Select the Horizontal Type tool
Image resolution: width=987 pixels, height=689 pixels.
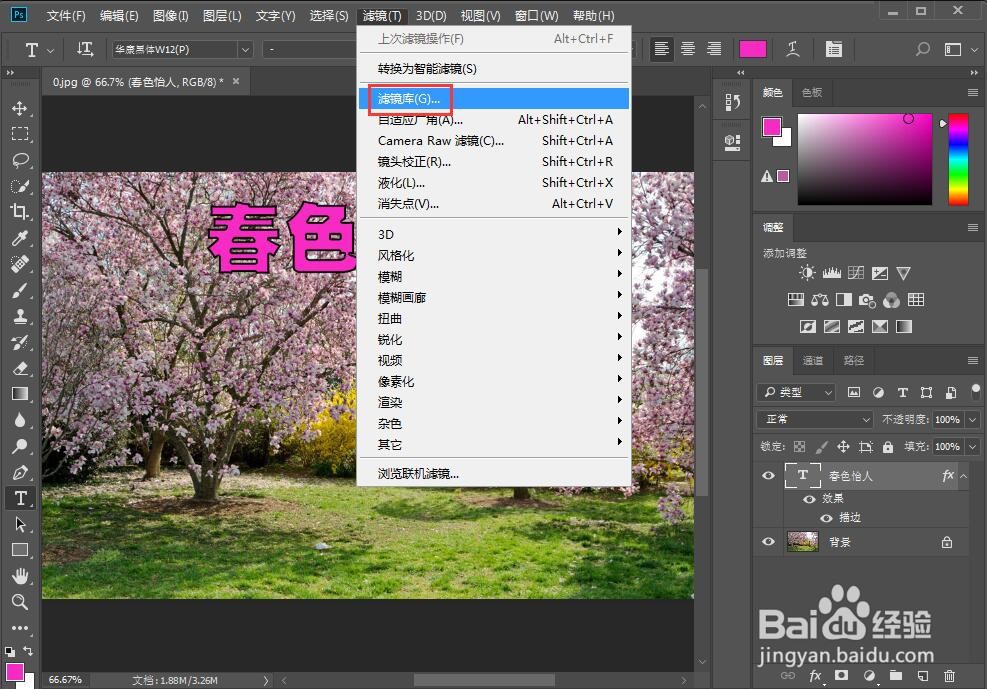click(20, 497)
